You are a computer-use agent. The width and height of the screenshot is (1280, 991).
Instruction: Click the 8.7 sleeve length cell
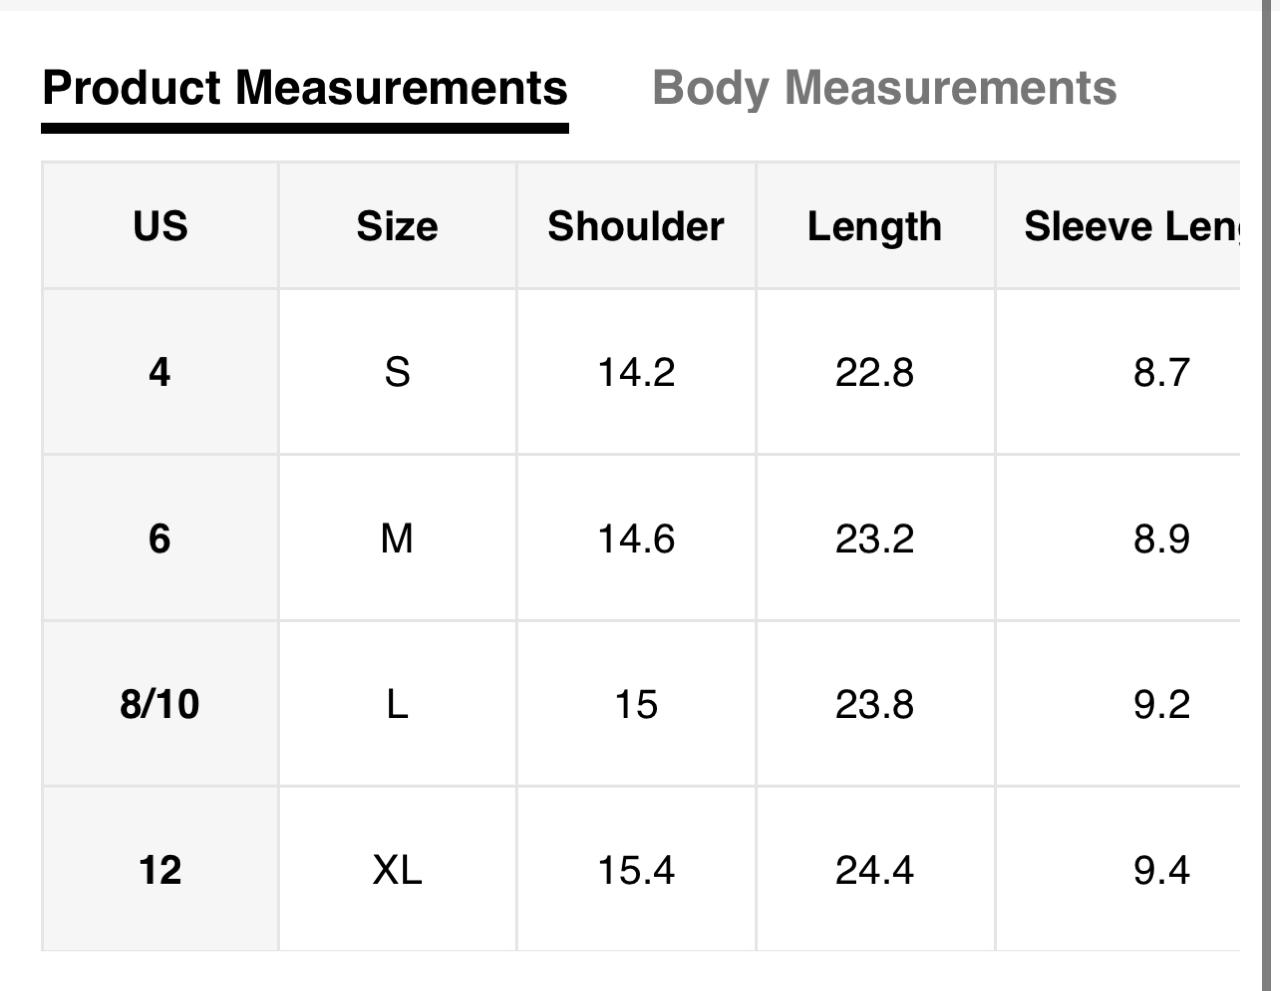1161,372
